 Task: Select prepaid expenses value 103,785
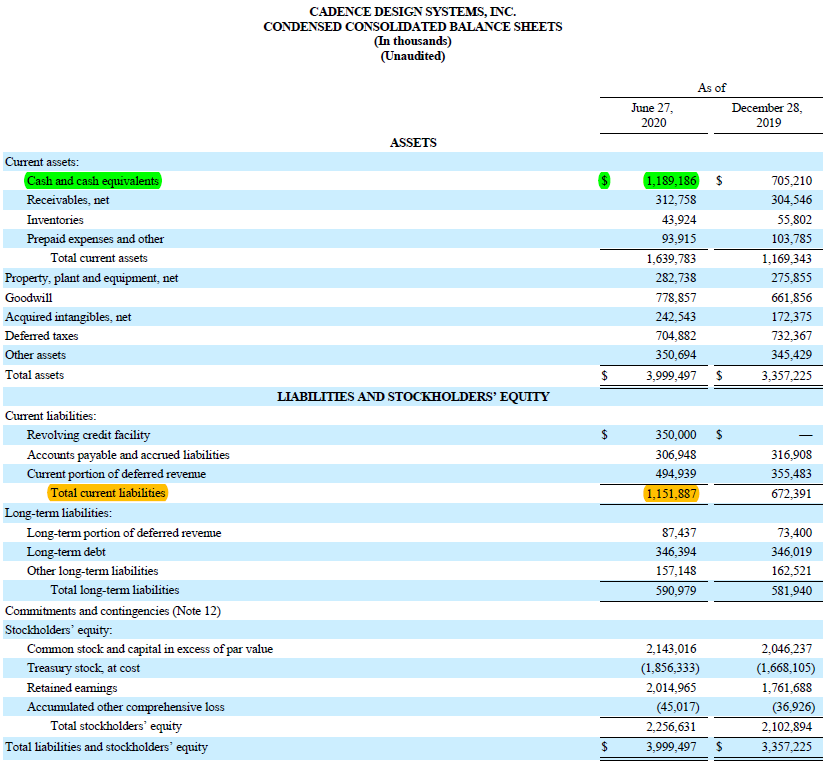tap(792, 239)
